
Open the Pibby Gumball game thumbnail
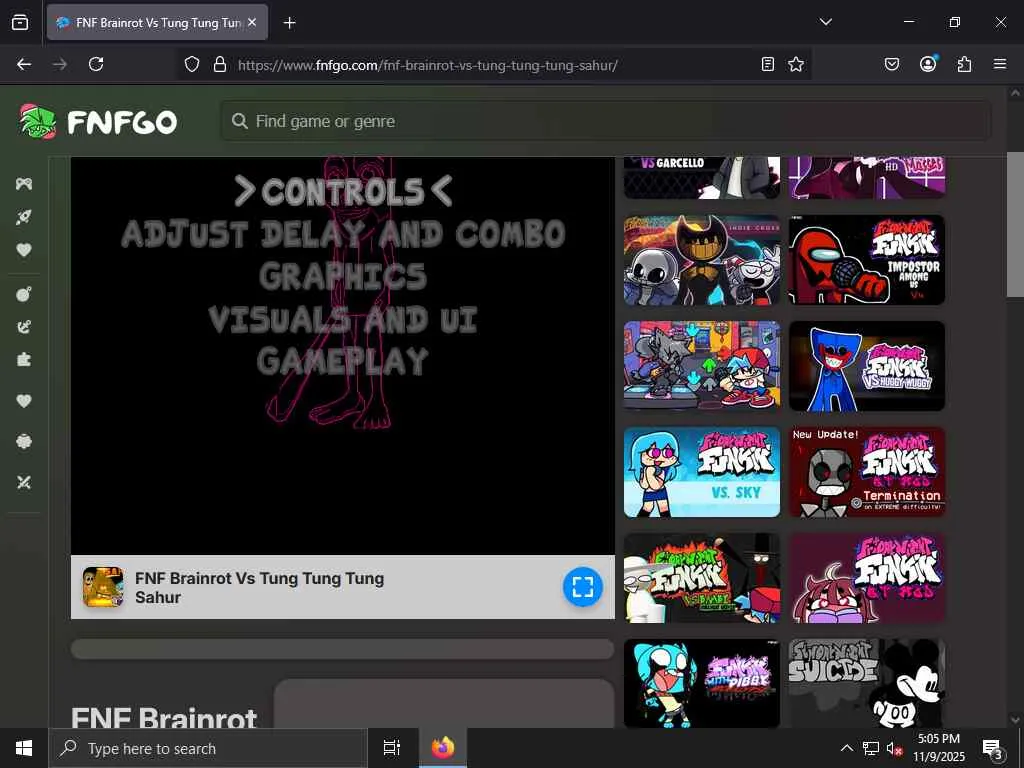point(702,683)
